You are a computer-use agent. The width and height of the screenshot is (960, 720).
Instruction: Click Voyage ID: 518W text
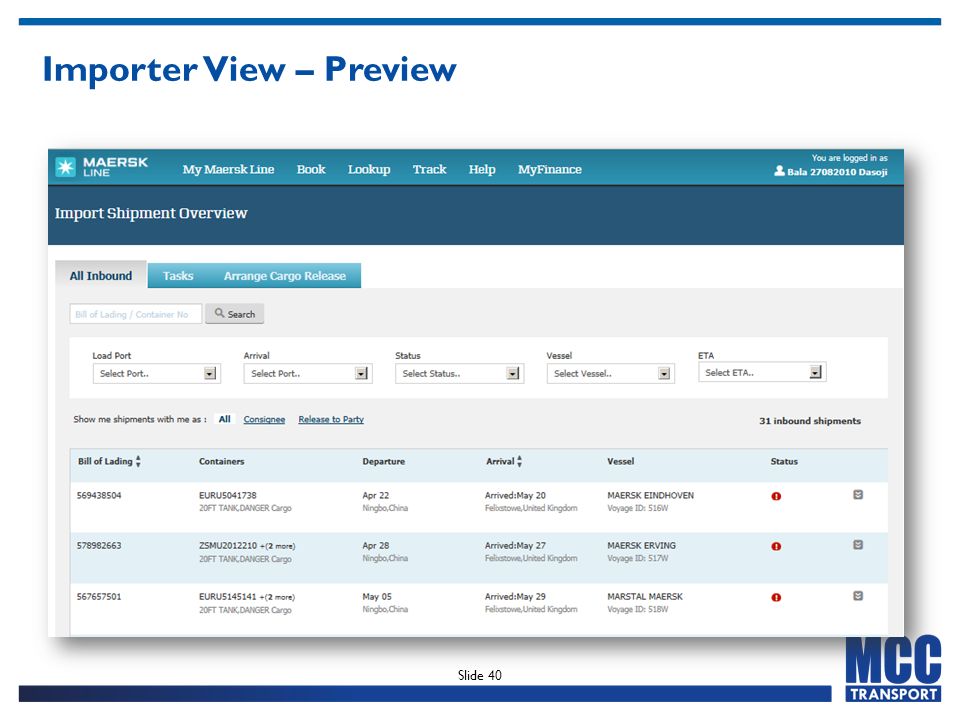tap(638, 609)
